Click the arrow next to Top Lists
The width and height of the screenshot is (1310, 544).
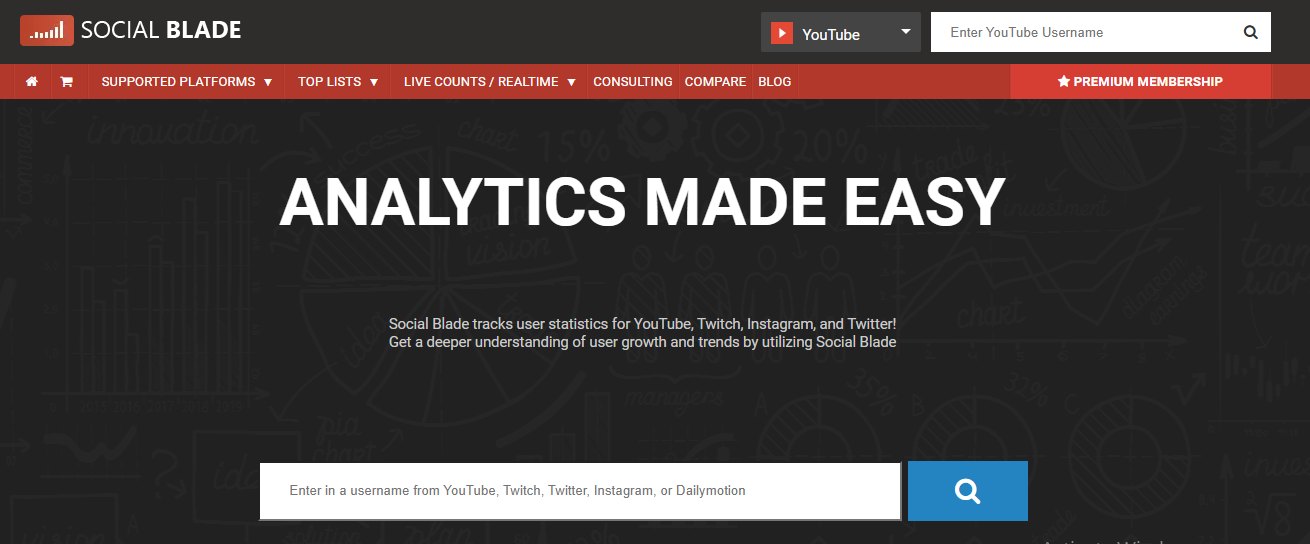click(x=374, y=82)
